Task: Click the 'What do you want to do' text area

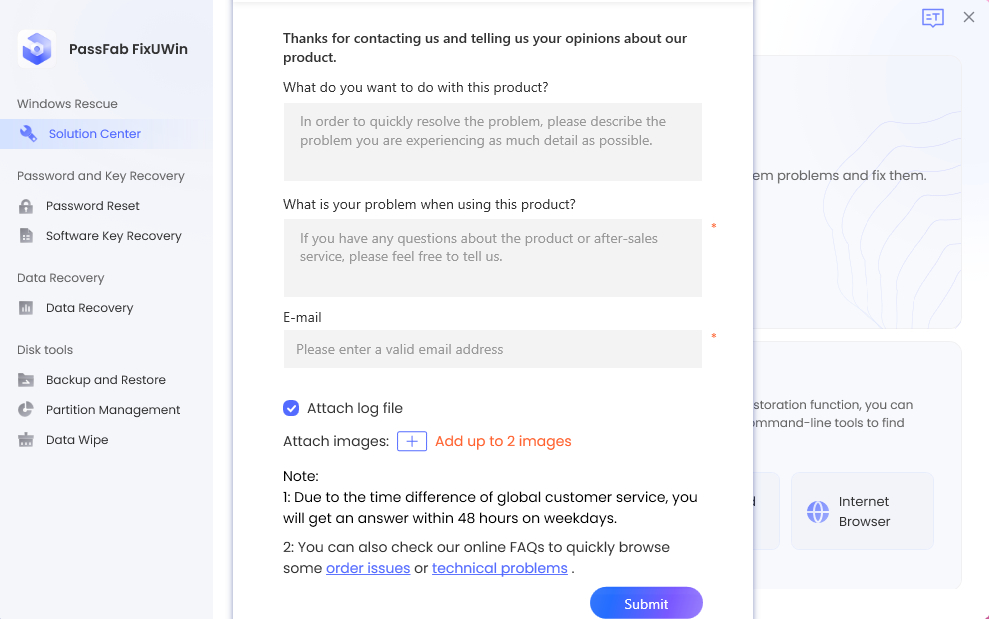Action: (x=493, y=142)
